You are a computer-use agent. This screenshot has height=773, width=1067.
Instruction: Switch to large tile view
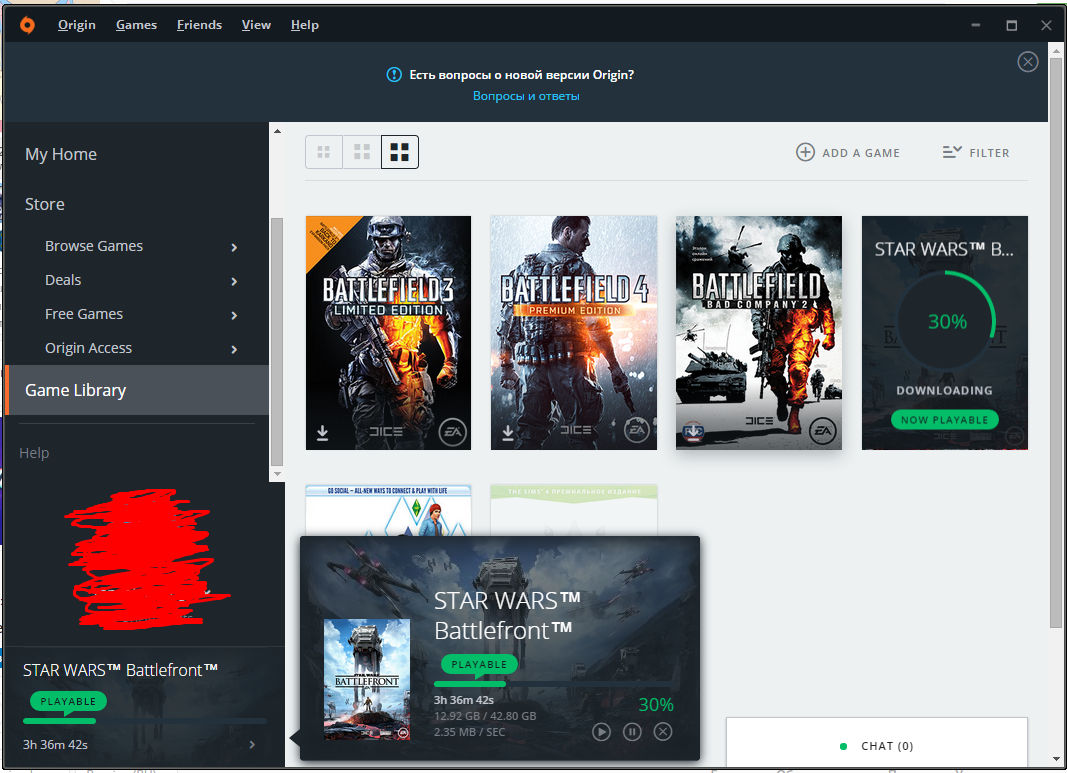click(x=400, y=152)
